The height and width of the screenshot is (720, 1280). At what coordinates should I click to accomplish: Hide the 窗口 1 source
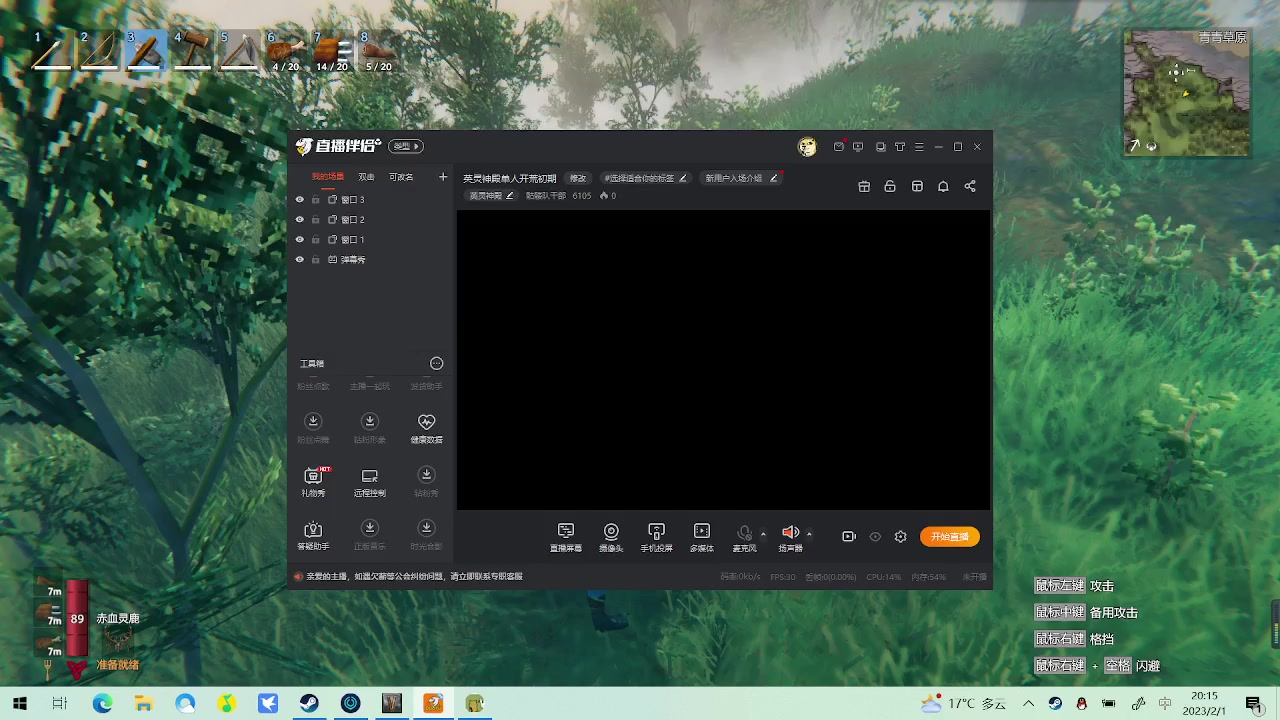299,240
